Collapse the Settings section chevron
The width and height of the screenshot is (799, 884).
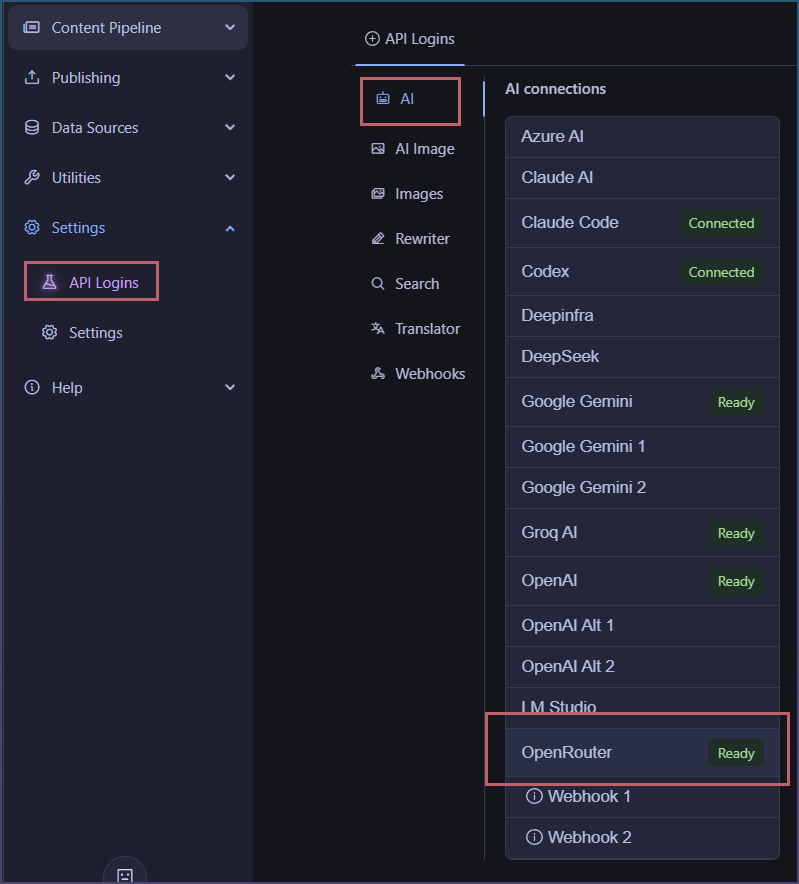(230, 228)
